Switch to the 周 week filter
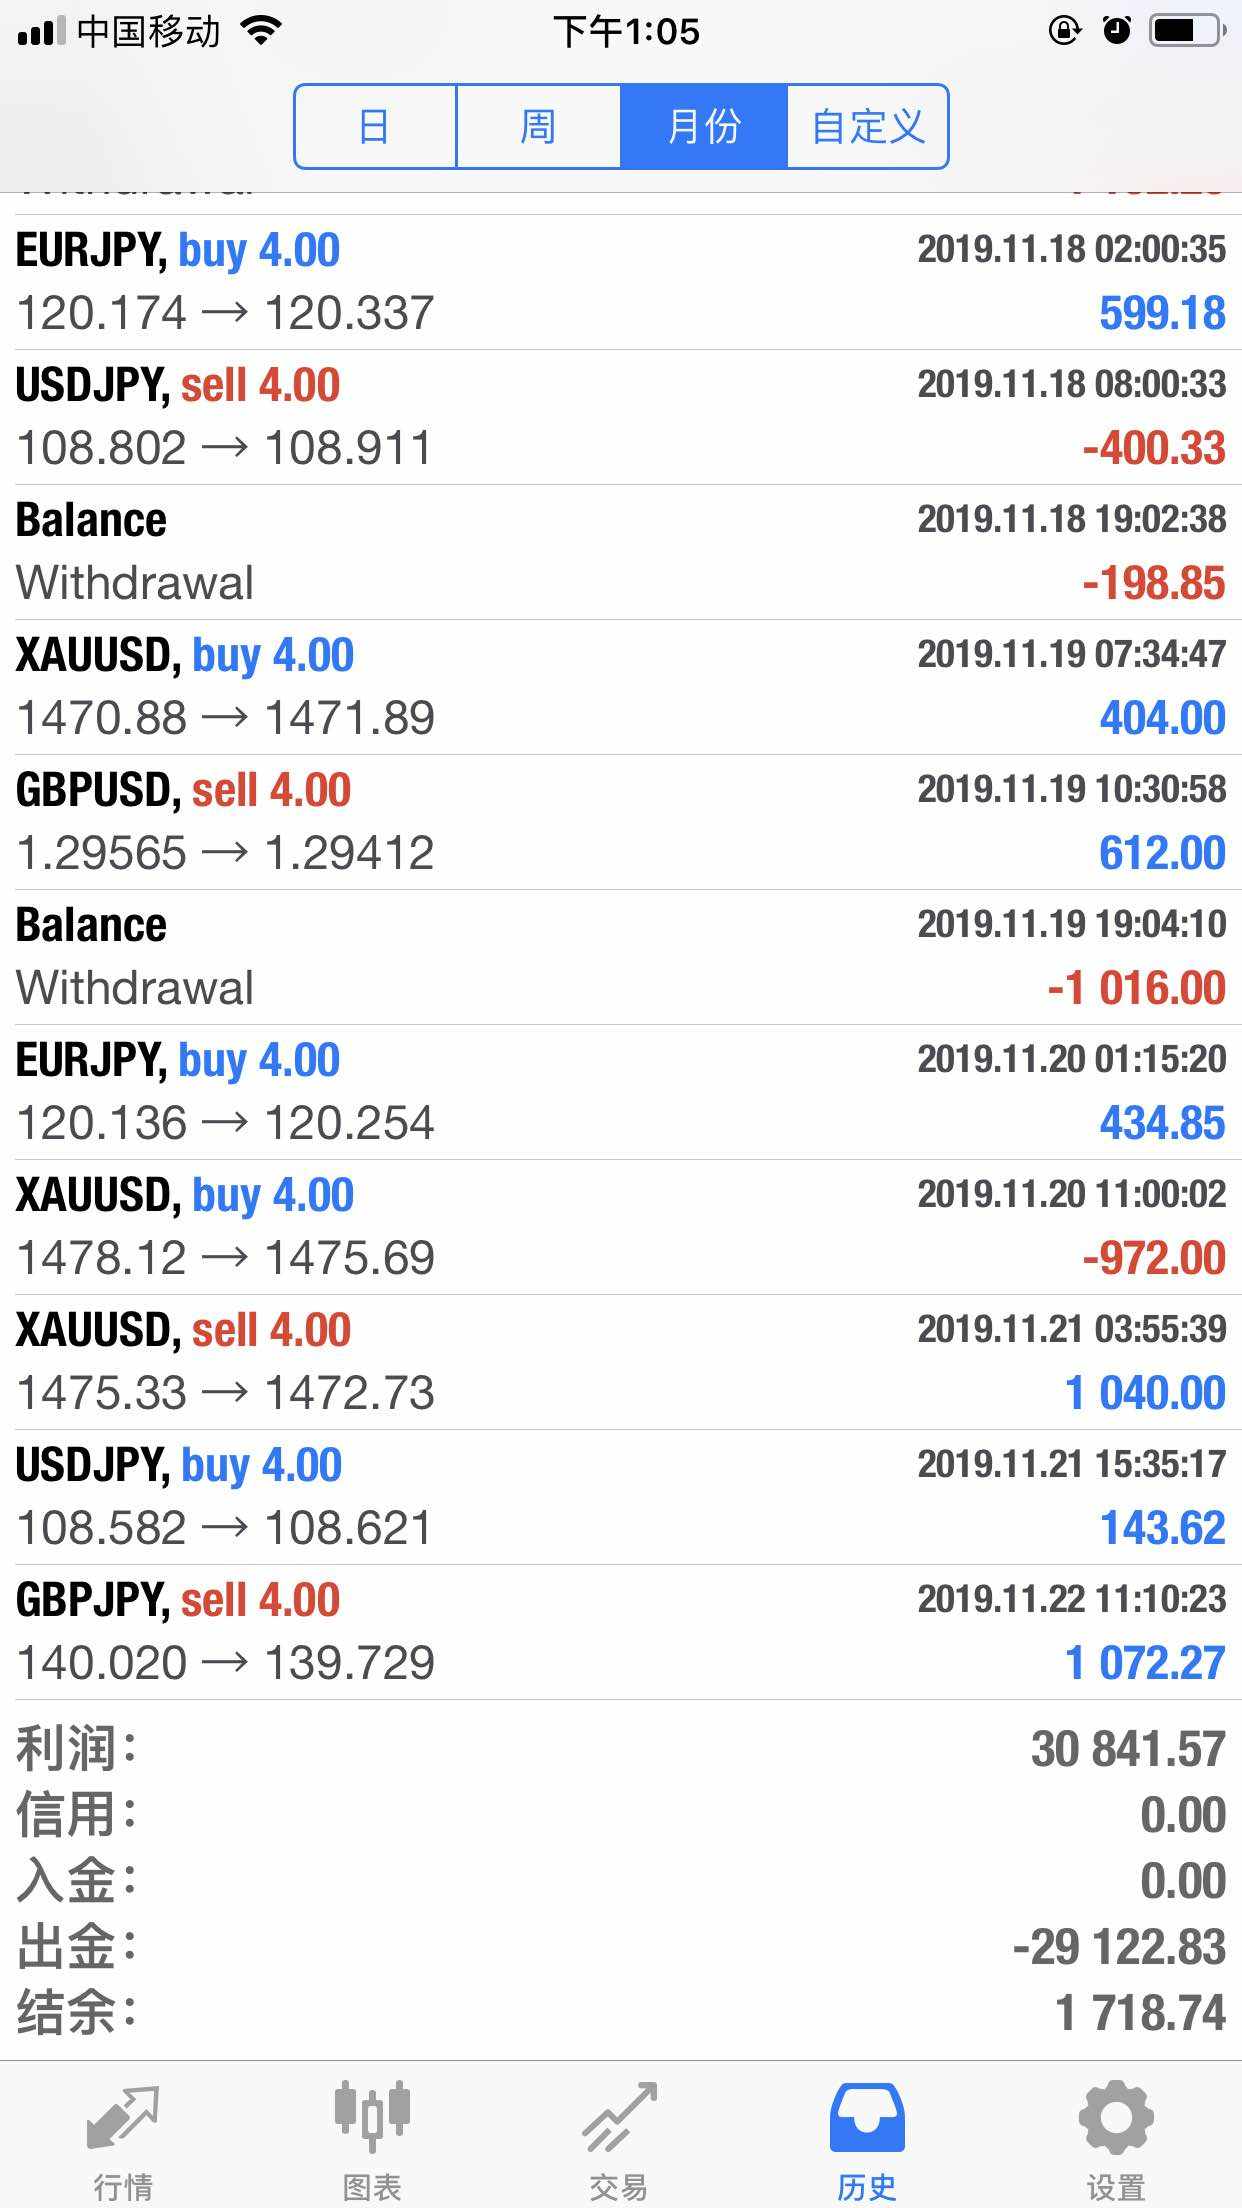 click(538, 127)
